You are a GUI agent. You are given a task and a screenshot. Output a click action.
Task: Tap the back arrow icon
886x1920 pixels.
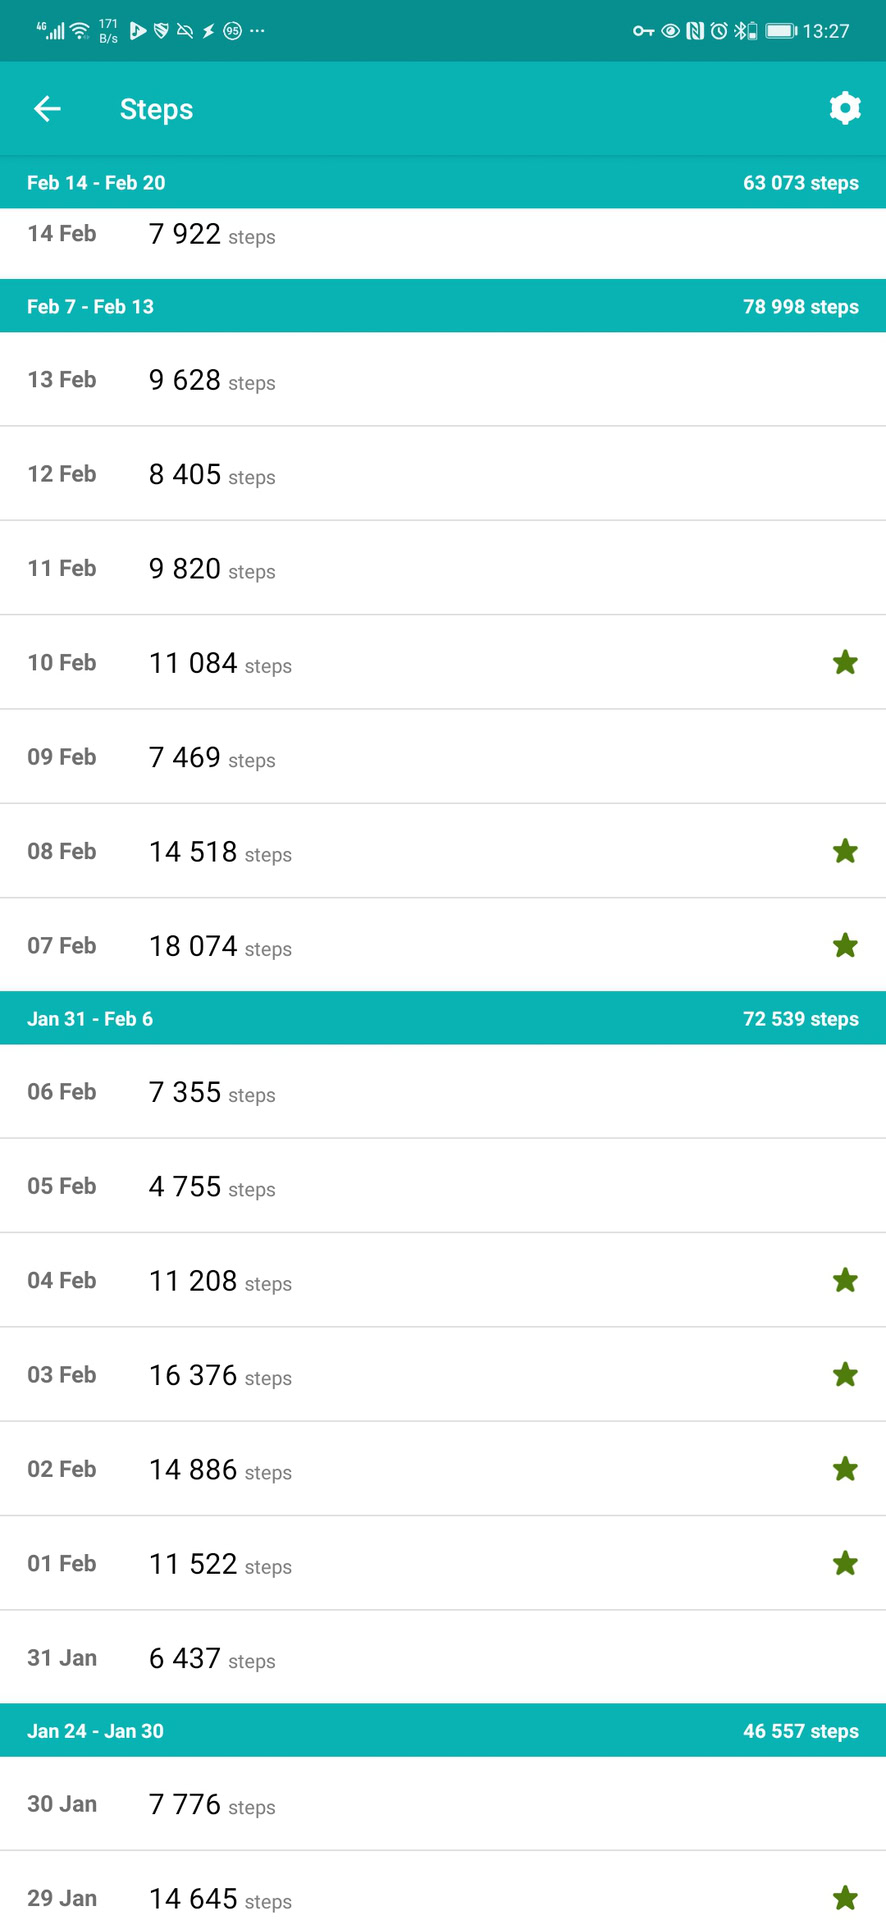pyautogui.click(x=47, y=109)
